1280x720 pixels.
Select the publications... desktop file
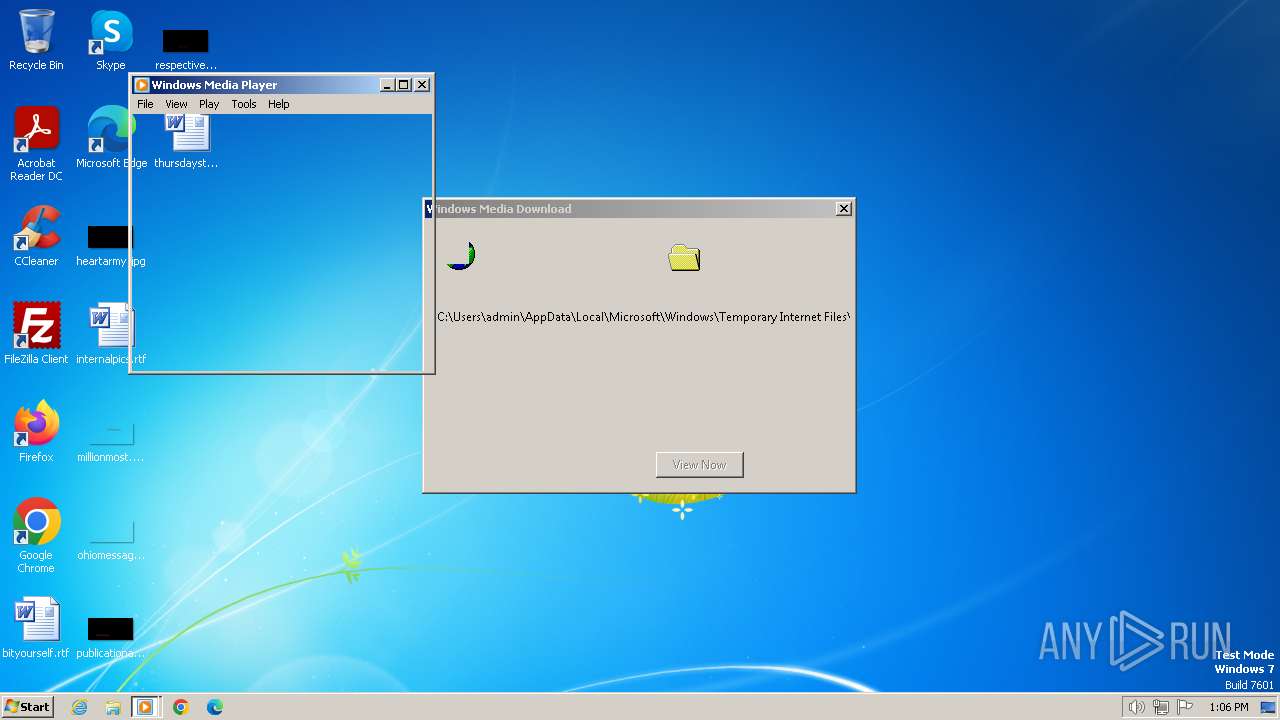click(111, 636)
